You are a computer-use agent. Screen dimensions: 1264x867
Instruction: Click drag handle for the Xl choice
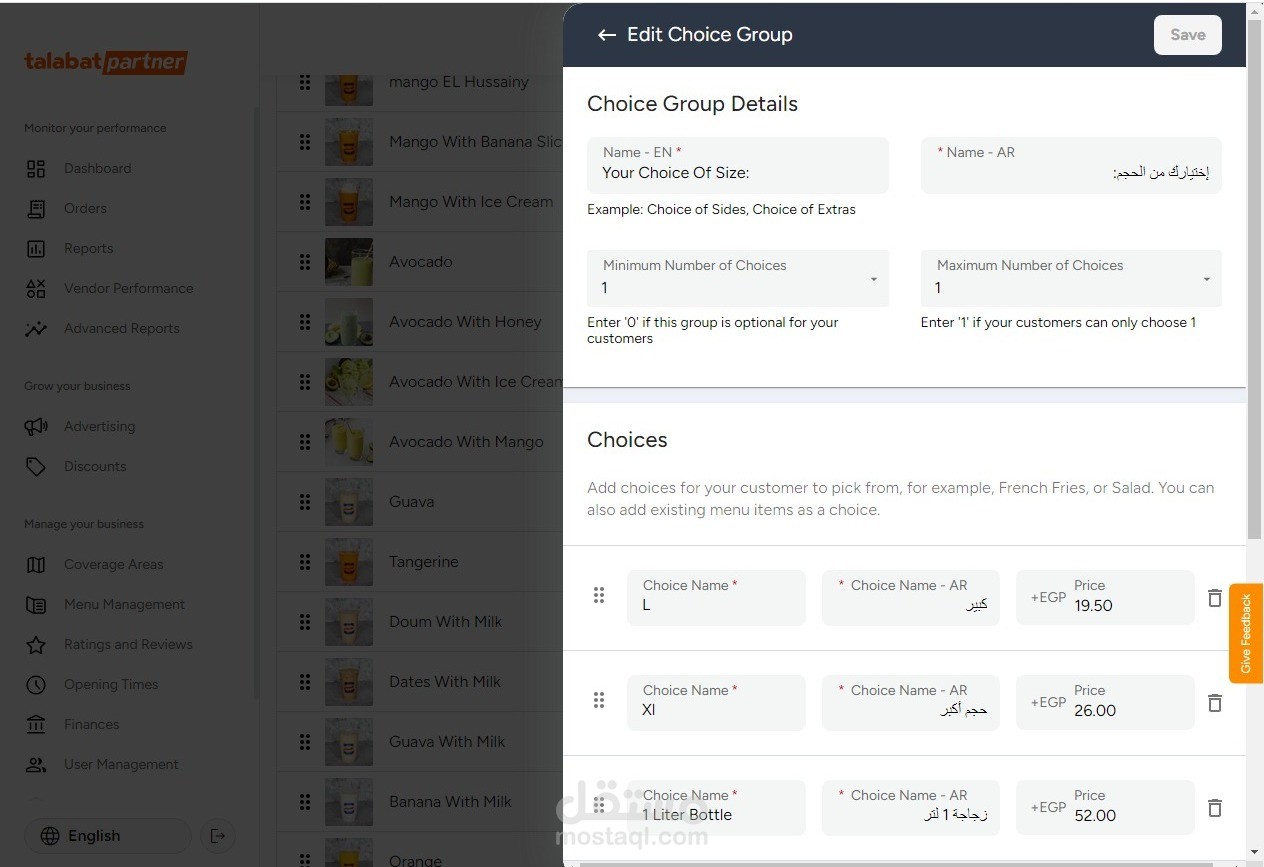coord(599,700)
